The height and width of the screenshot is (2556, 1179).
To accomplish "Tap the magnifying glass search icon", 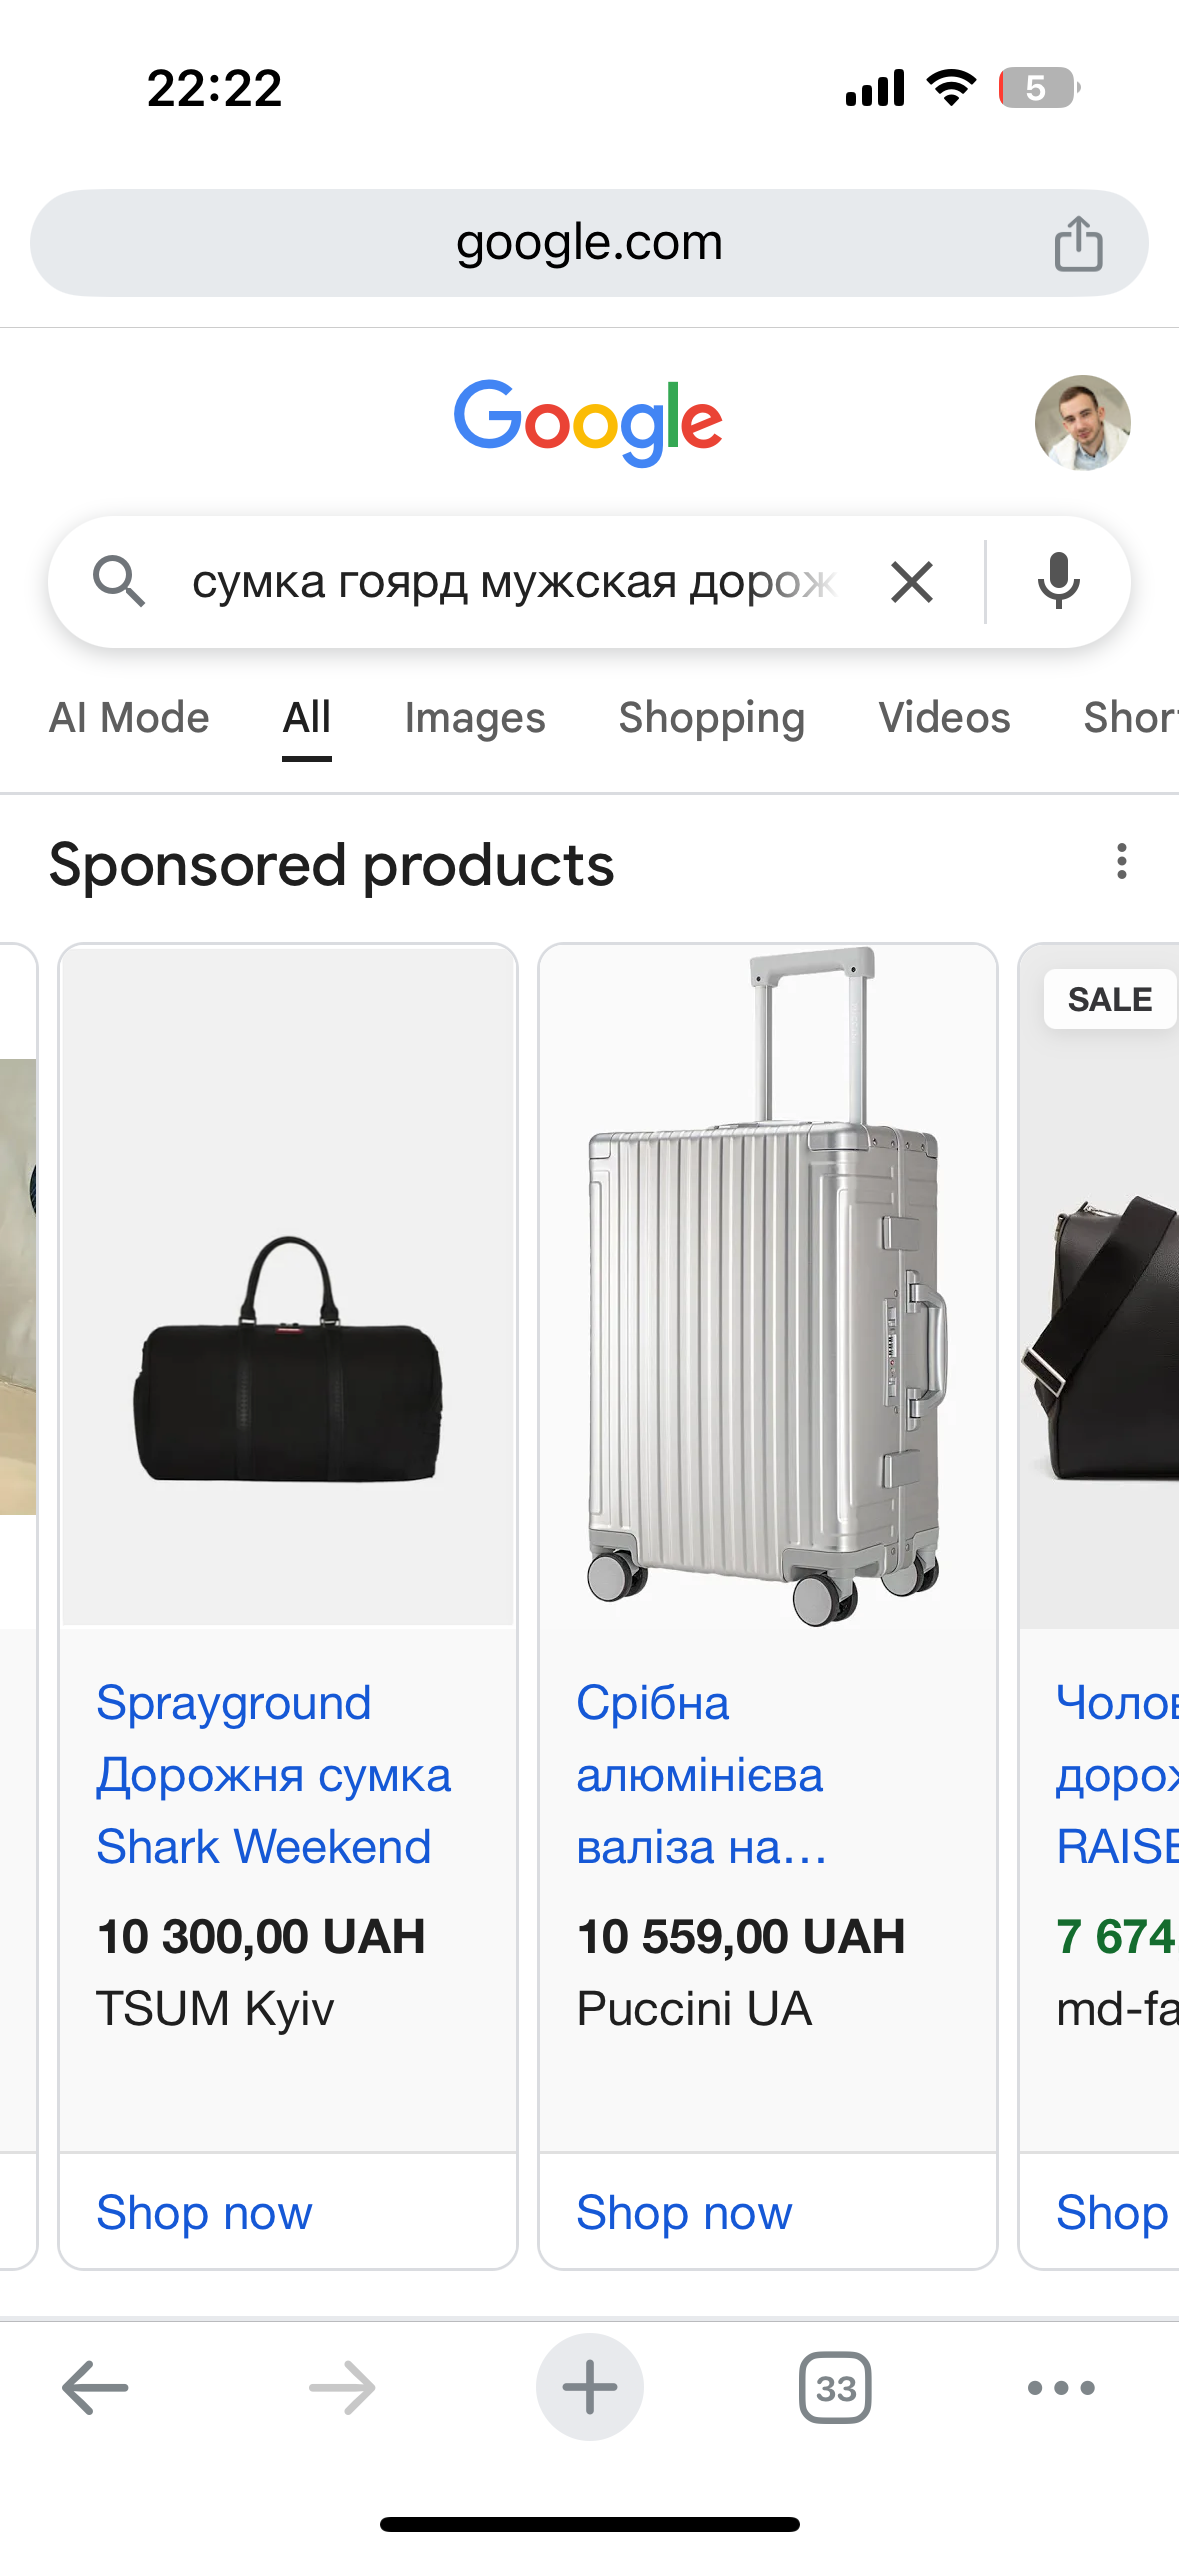I will pos(119,581).
